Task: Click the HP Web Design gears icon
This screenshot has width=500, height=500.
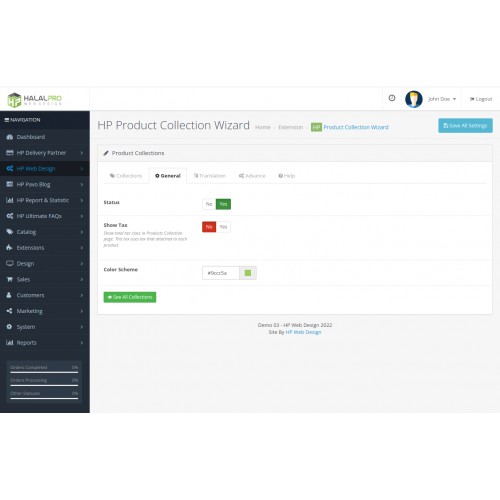Action: click(x=10, y=169)
